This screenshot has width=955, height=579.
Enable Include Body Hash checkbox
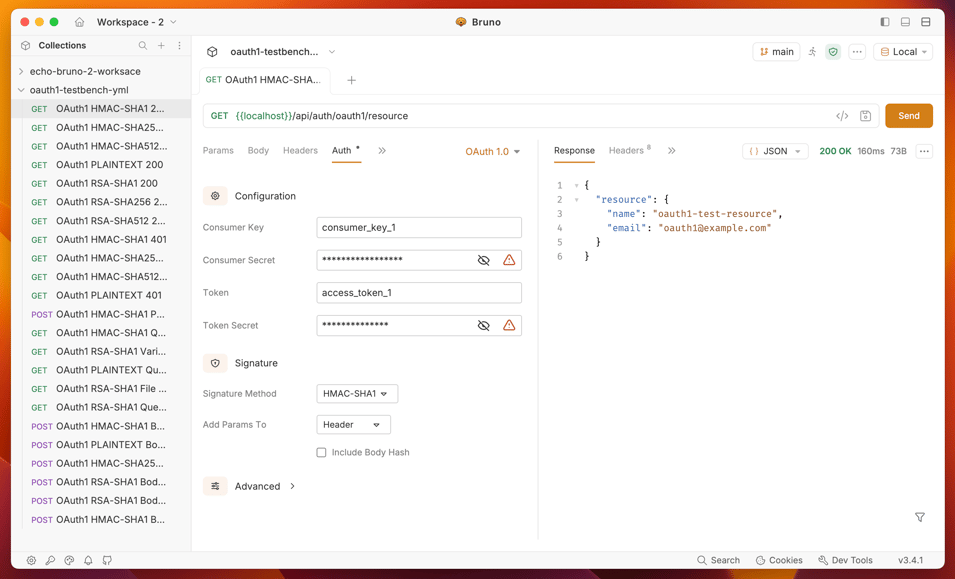coord(321,452)
